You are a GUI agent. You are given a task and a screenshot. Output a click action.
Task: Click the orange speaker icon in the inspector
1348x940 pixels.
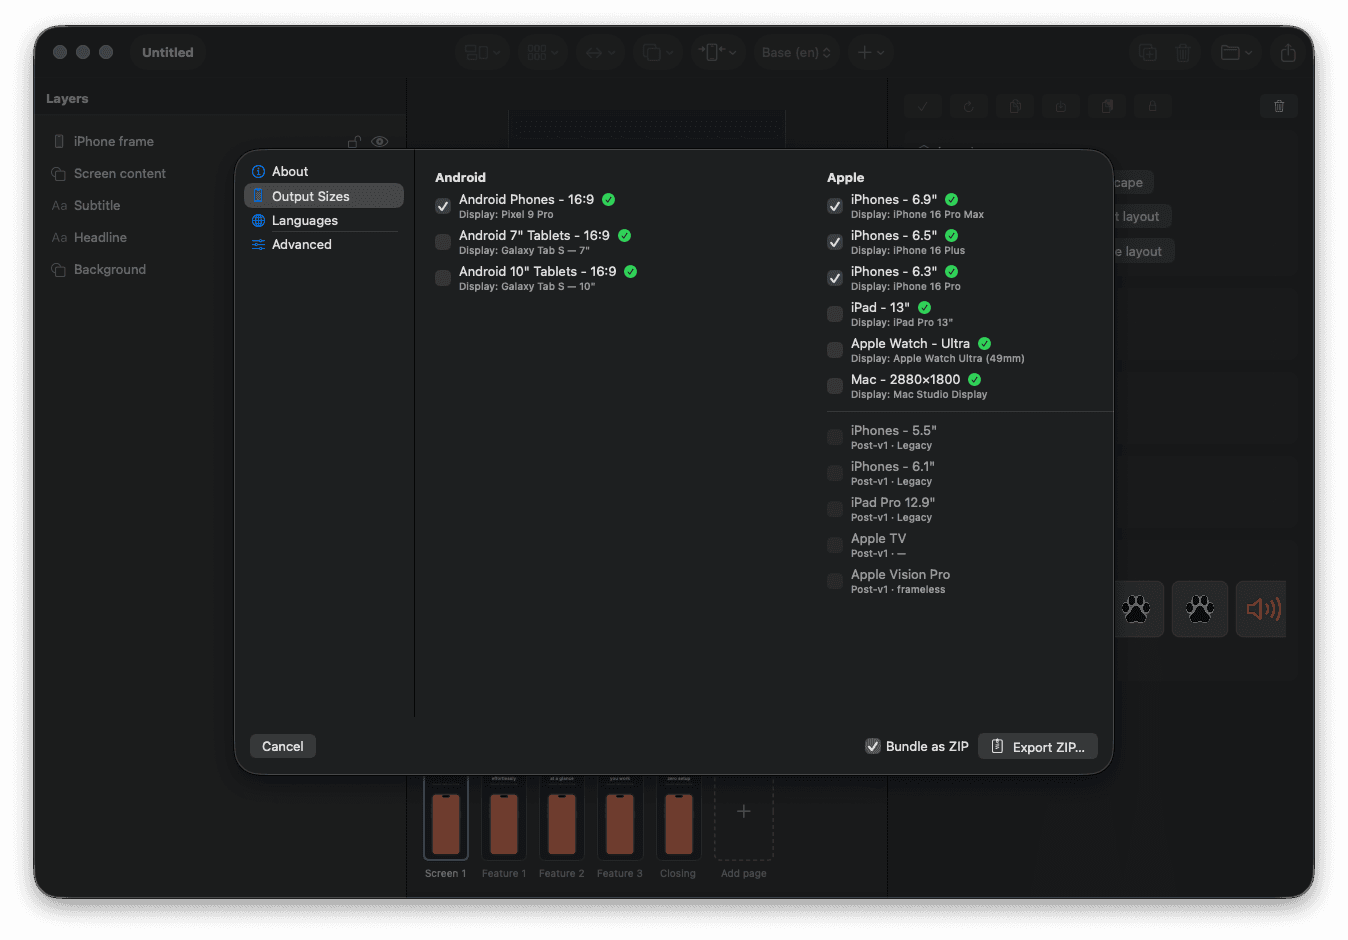[x=1262, y=609]
